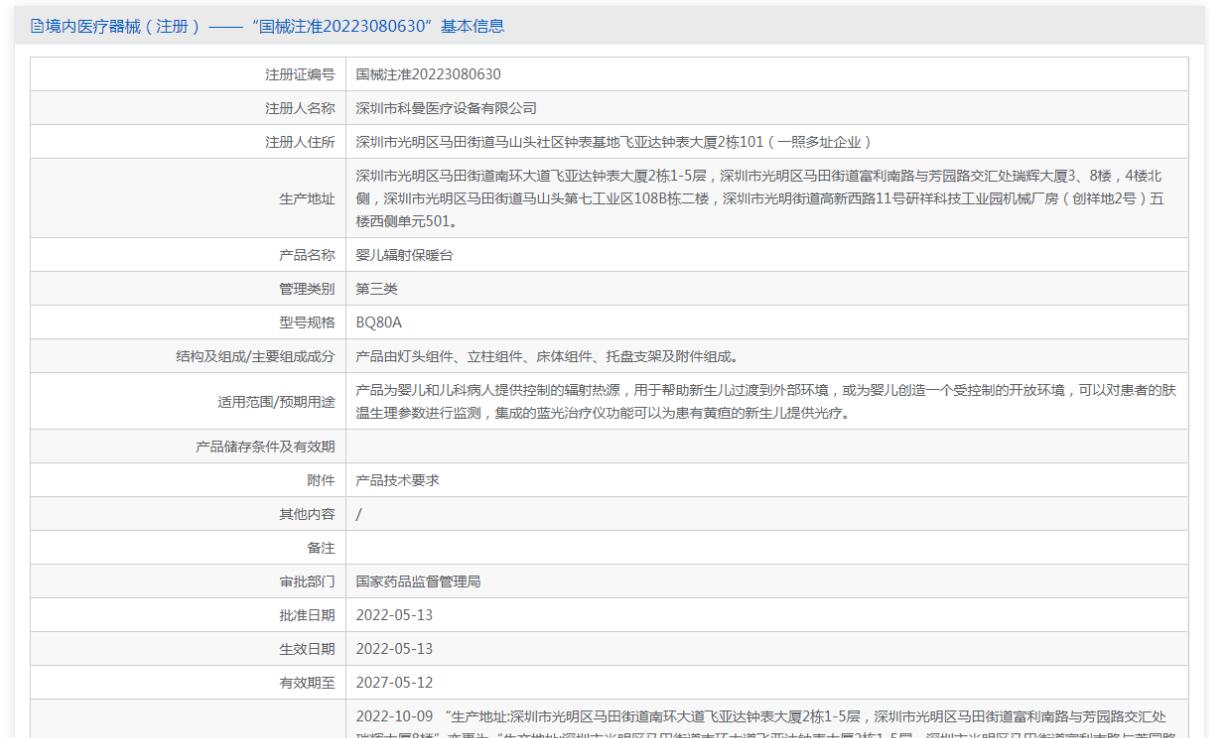This screenshot has height=738, width=1209.
Task: Click the 型号规格 label
Action: point(308,324)
